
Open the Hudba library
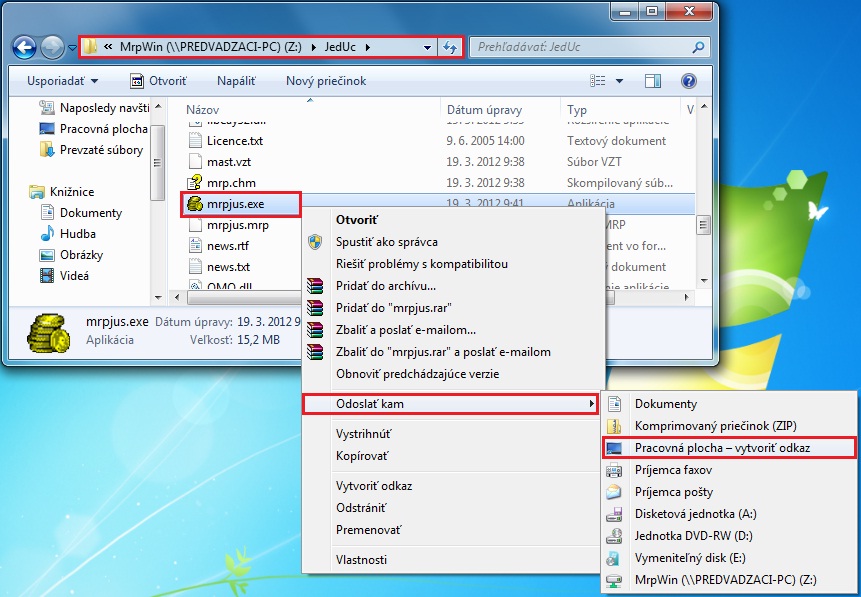click(x=68, y=233)
